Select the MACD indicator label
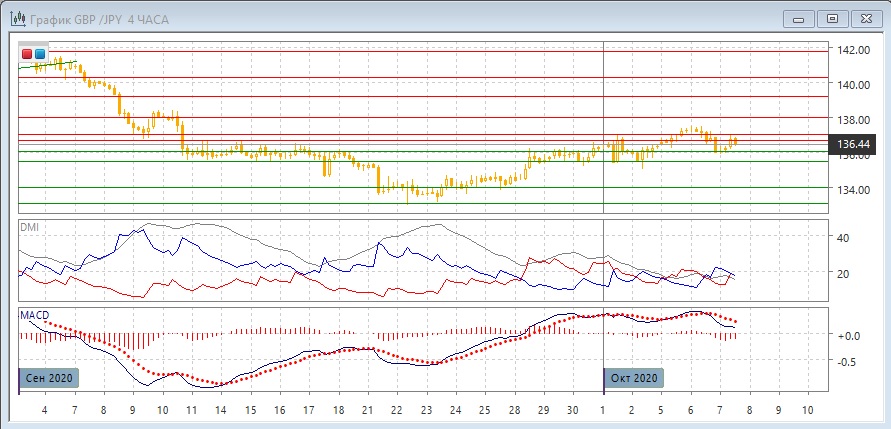 coord(32,315)
